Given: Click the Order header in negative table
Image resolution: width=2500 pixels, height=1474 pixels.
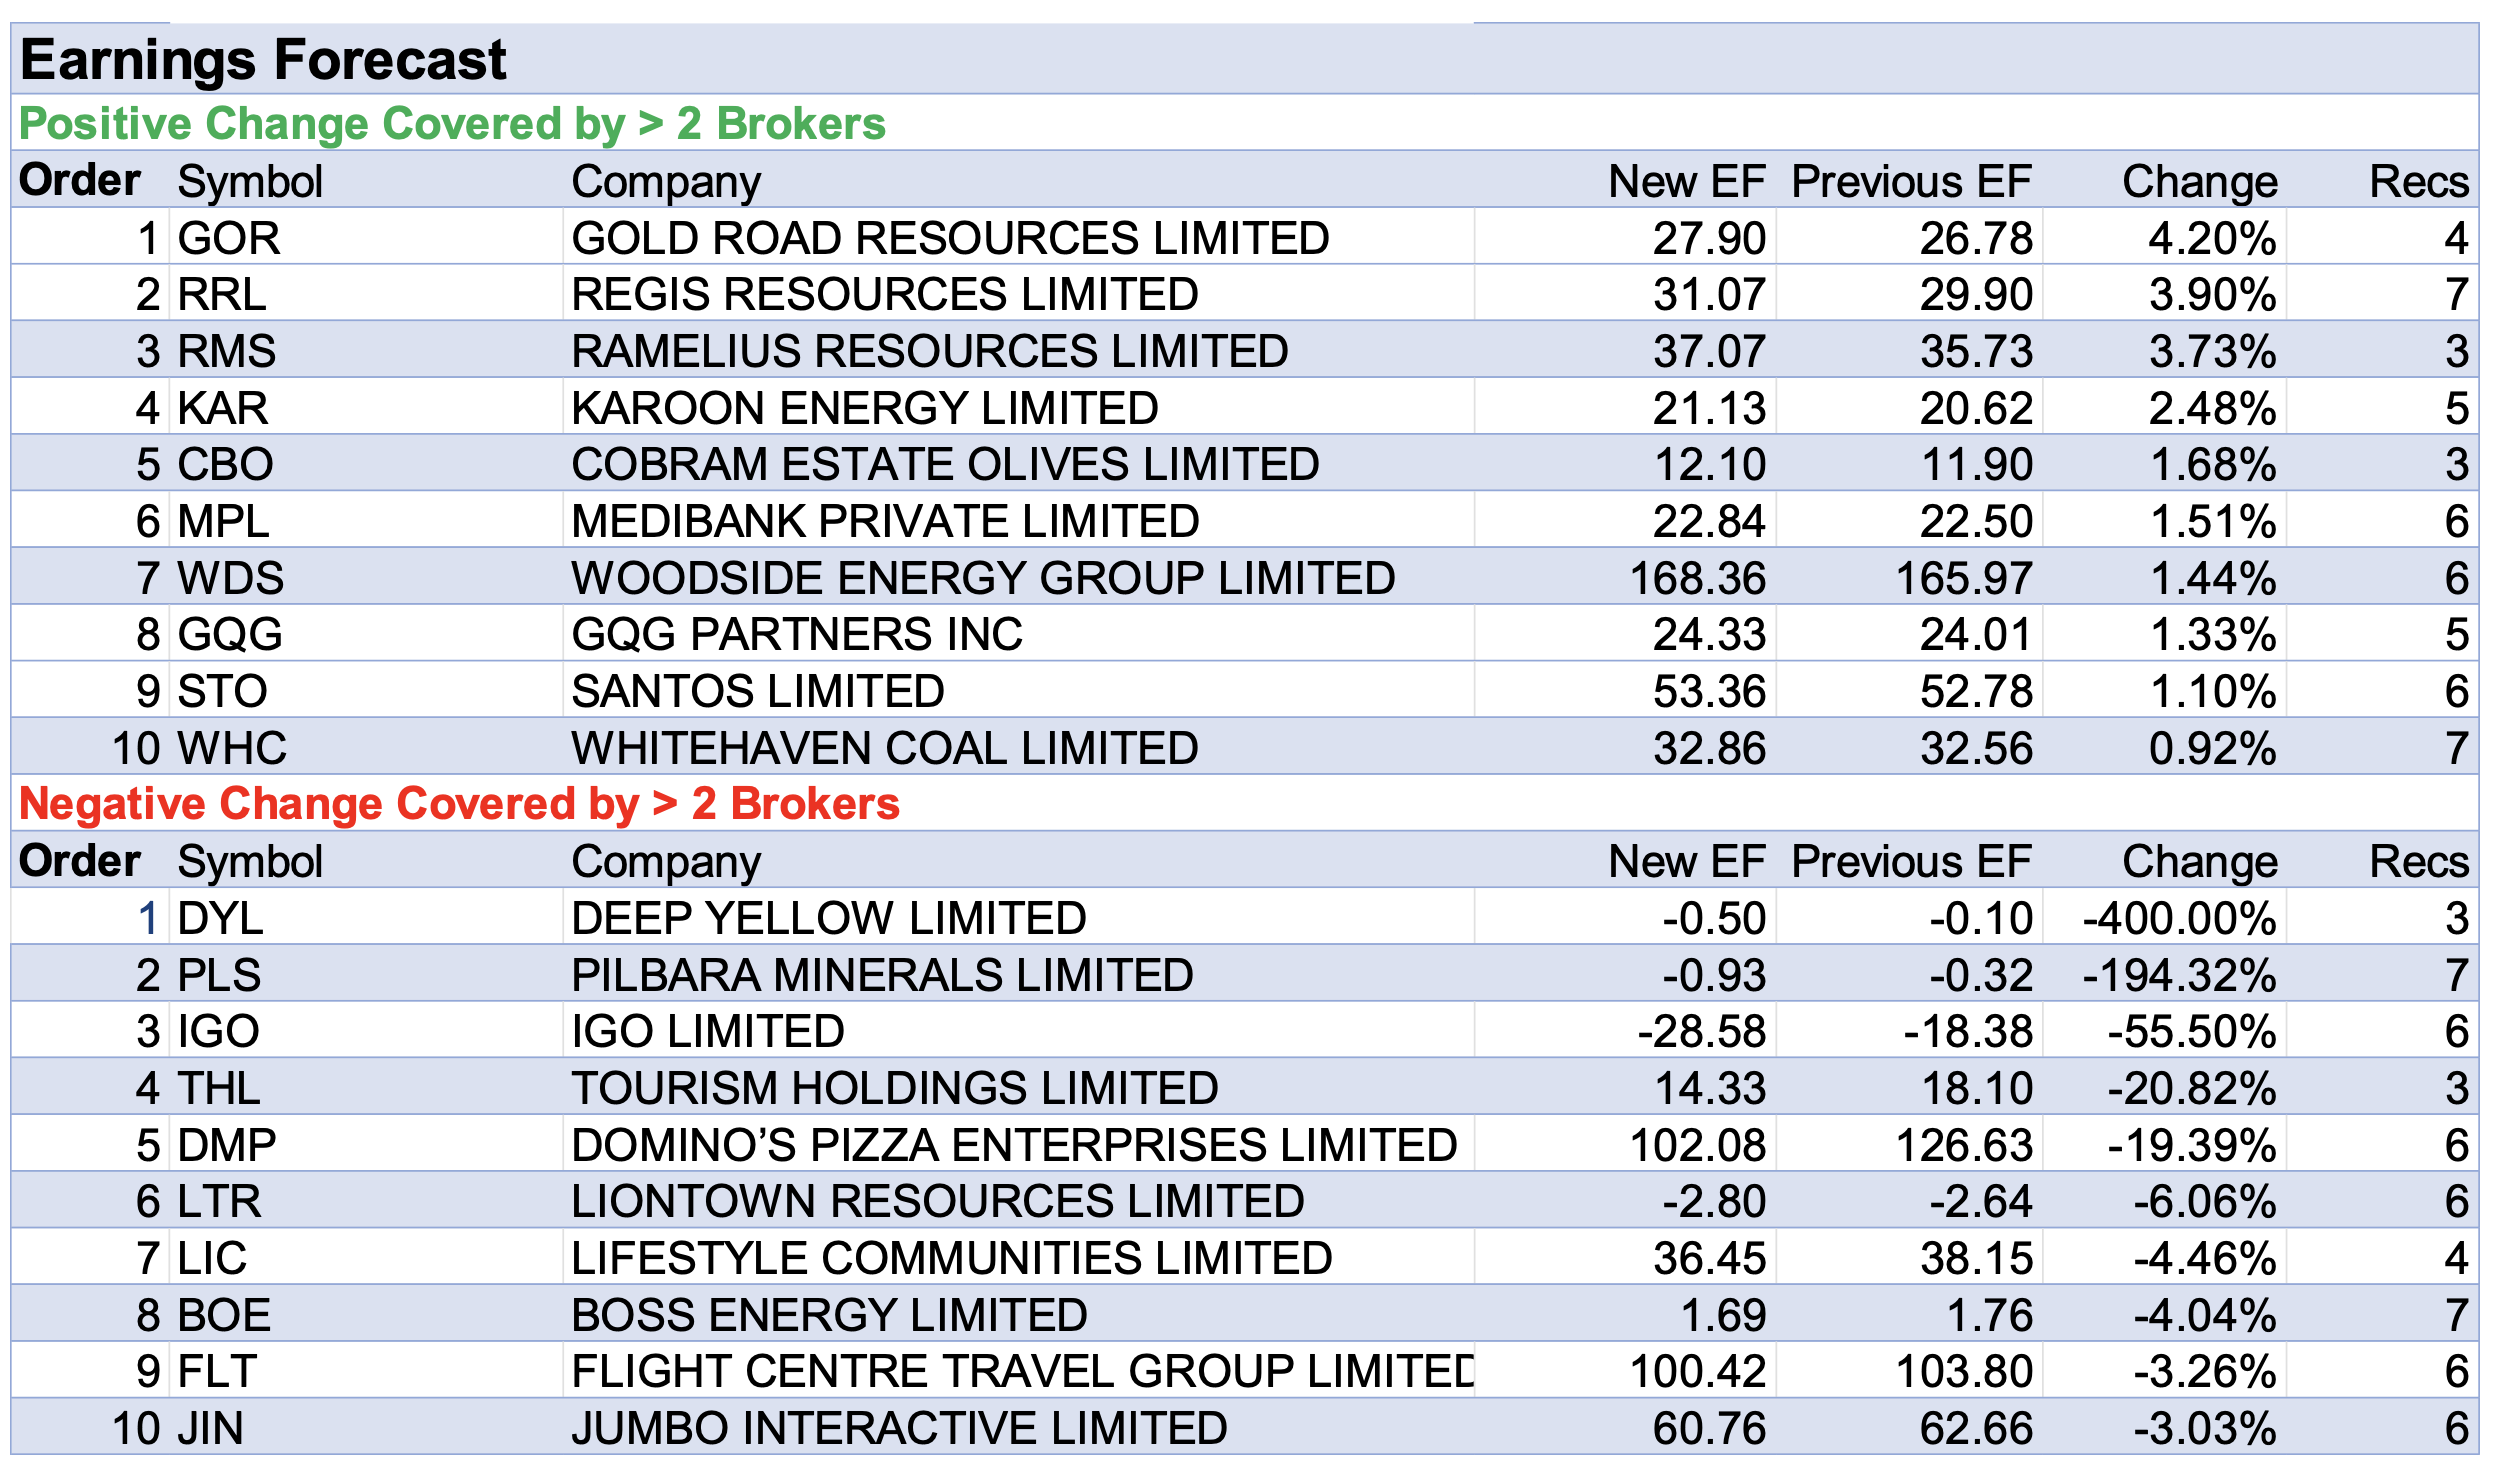Looking at the screenshot, I should pyautogui.click(x=80, y=862).
